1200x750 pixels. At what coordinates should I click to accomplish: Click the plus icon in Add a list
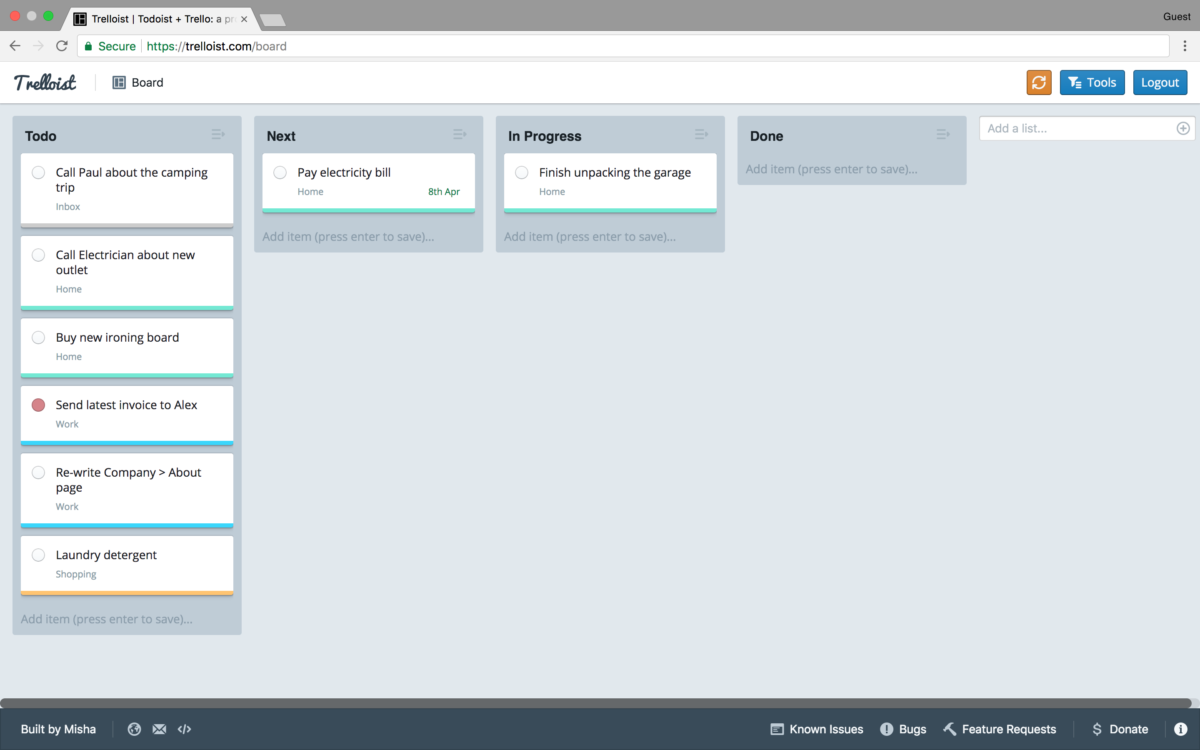click(x=1183, y=128)
